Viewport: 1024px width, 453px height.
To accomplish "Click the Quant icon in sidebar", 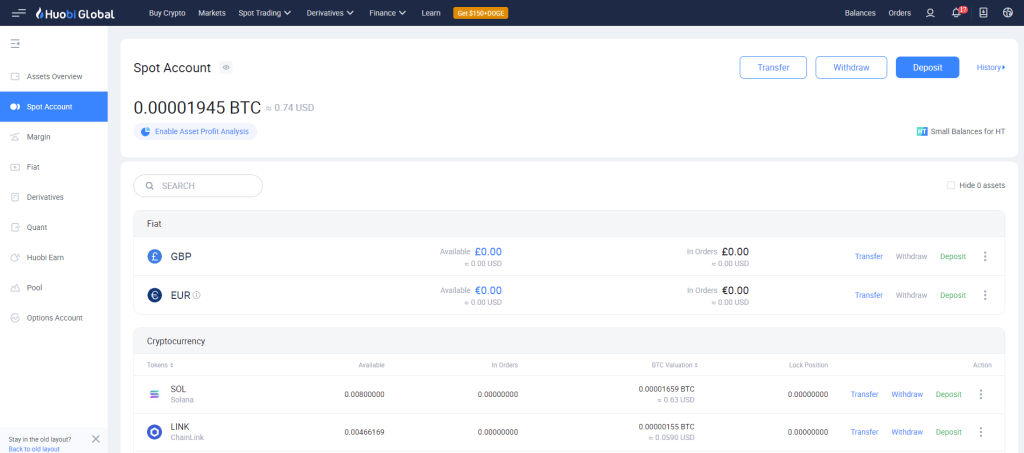I will coord(16,227).
